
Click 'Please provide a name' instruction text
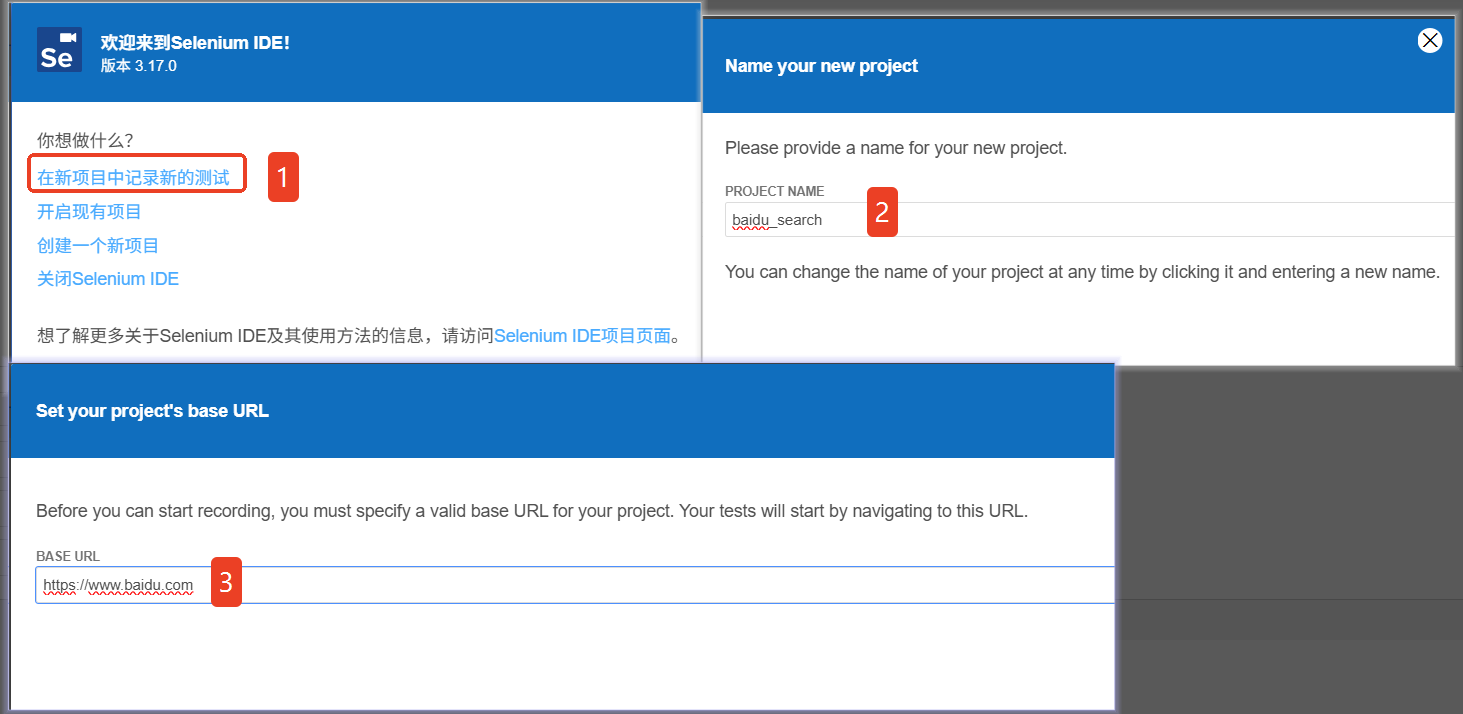tap(896, 148)
